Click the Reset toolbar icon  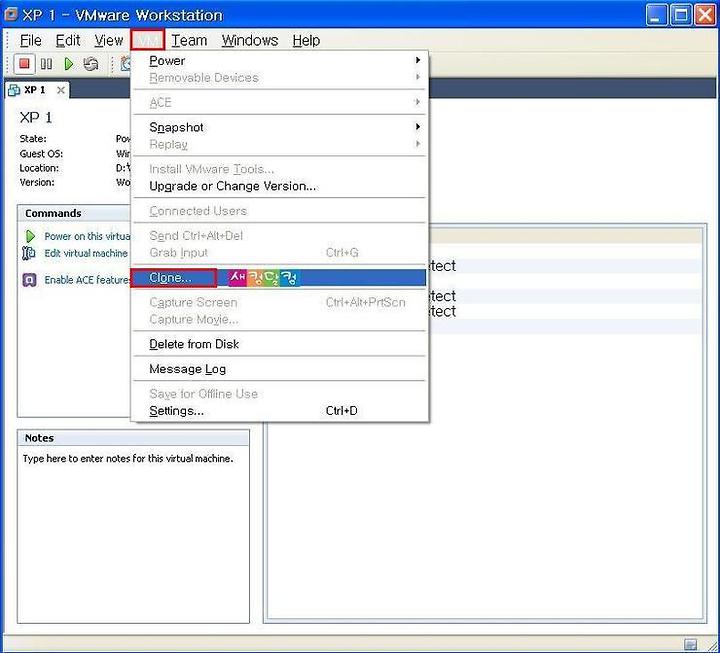coord(90,64)
